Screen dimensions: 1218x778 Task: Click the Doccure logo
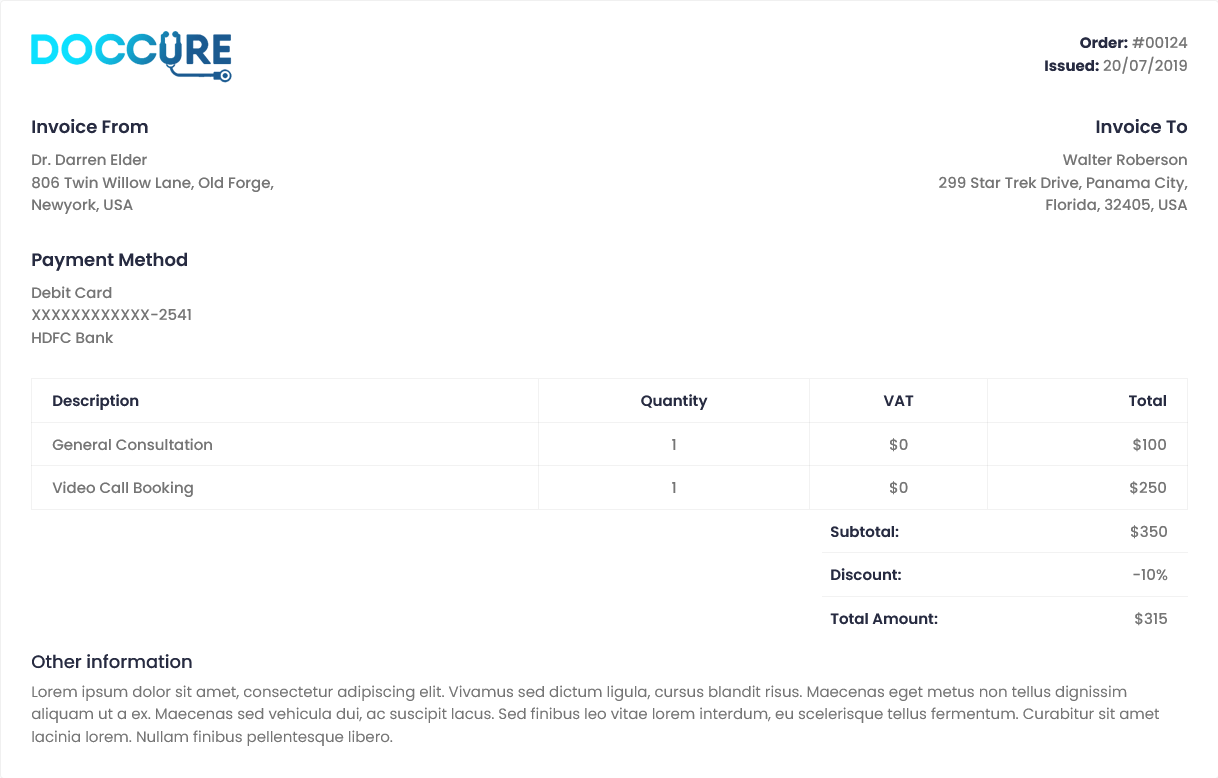(131, 57)
